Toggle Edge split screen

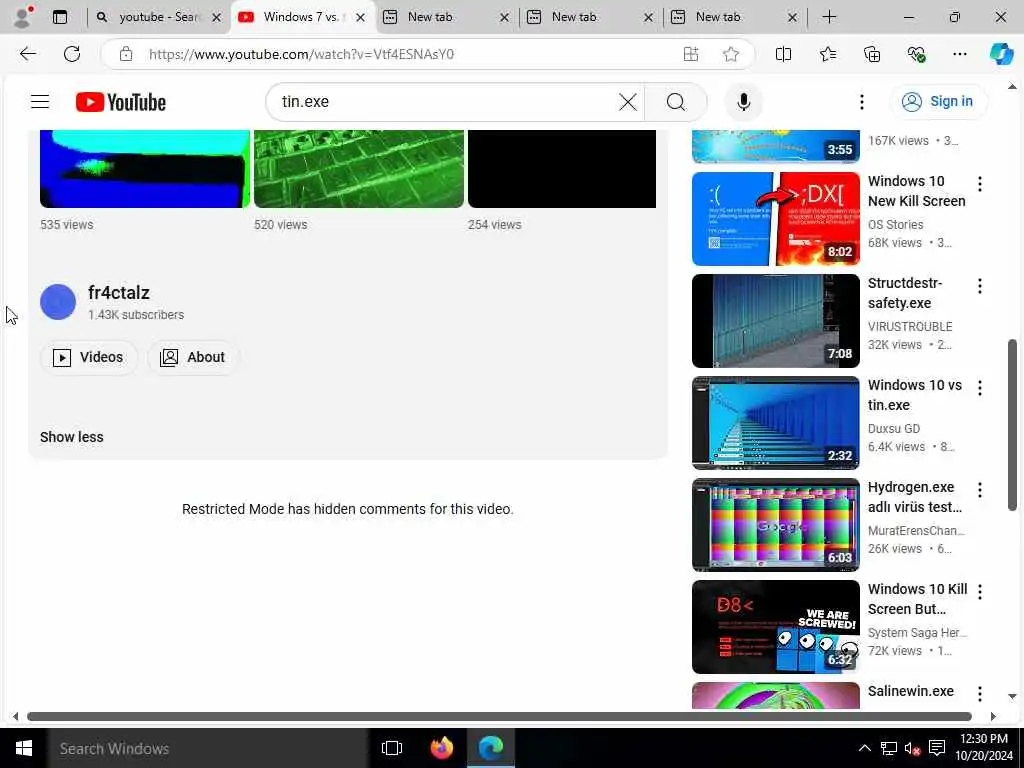pyautogui.click(x=783, y=54)
